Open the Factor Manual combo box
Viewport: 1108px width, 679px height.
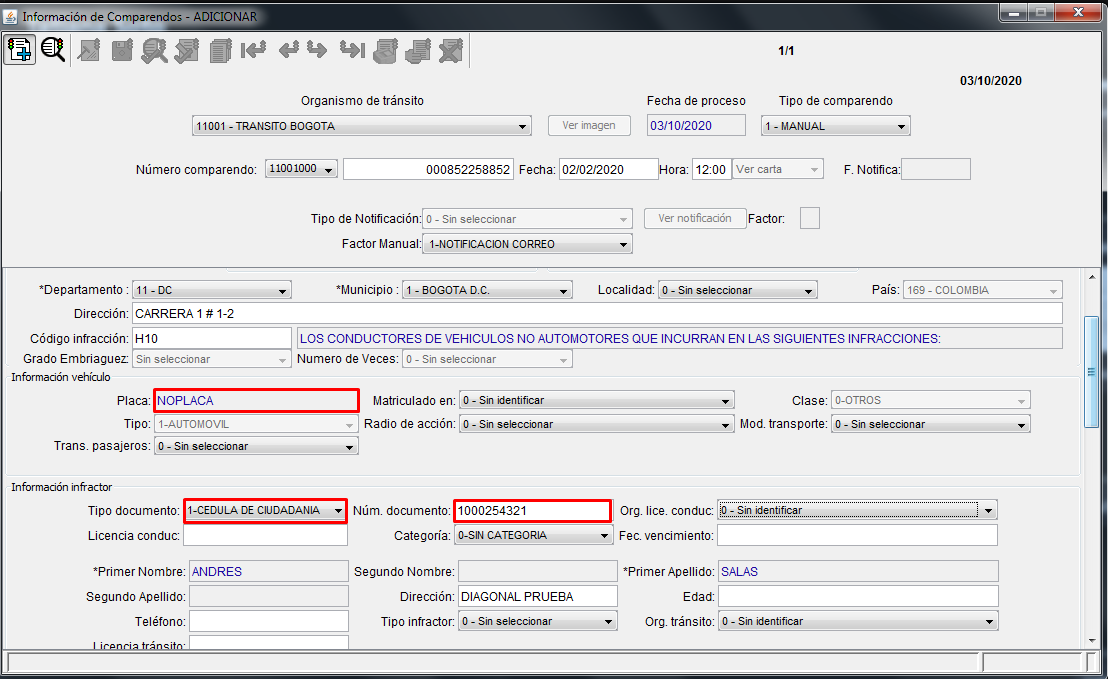(x=623, y=244)
